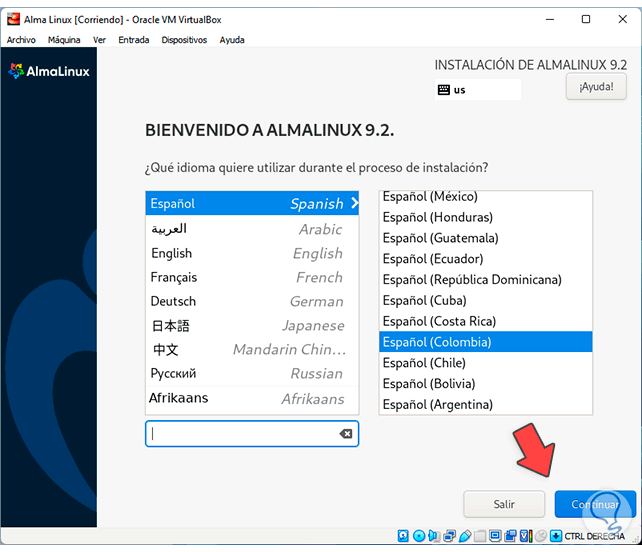The height and width of the screenshot is (552, 642).
Task: Open the Archivo menu
Action: pos(21,40)
